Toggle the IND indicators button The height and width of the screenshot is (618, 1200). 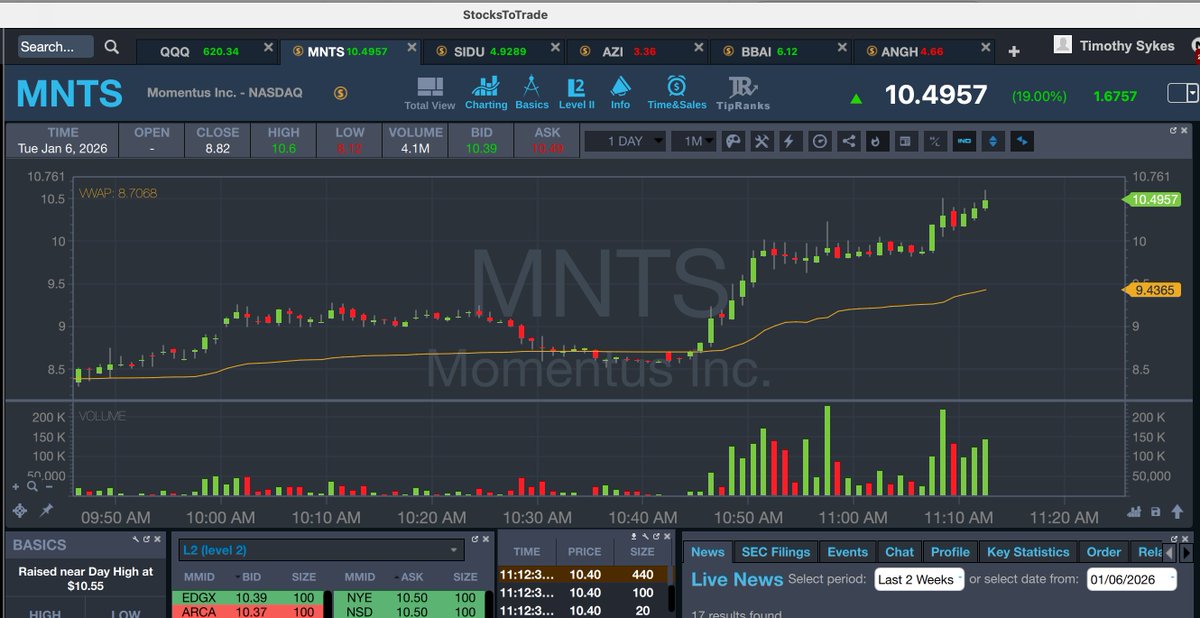pos(964,141)
